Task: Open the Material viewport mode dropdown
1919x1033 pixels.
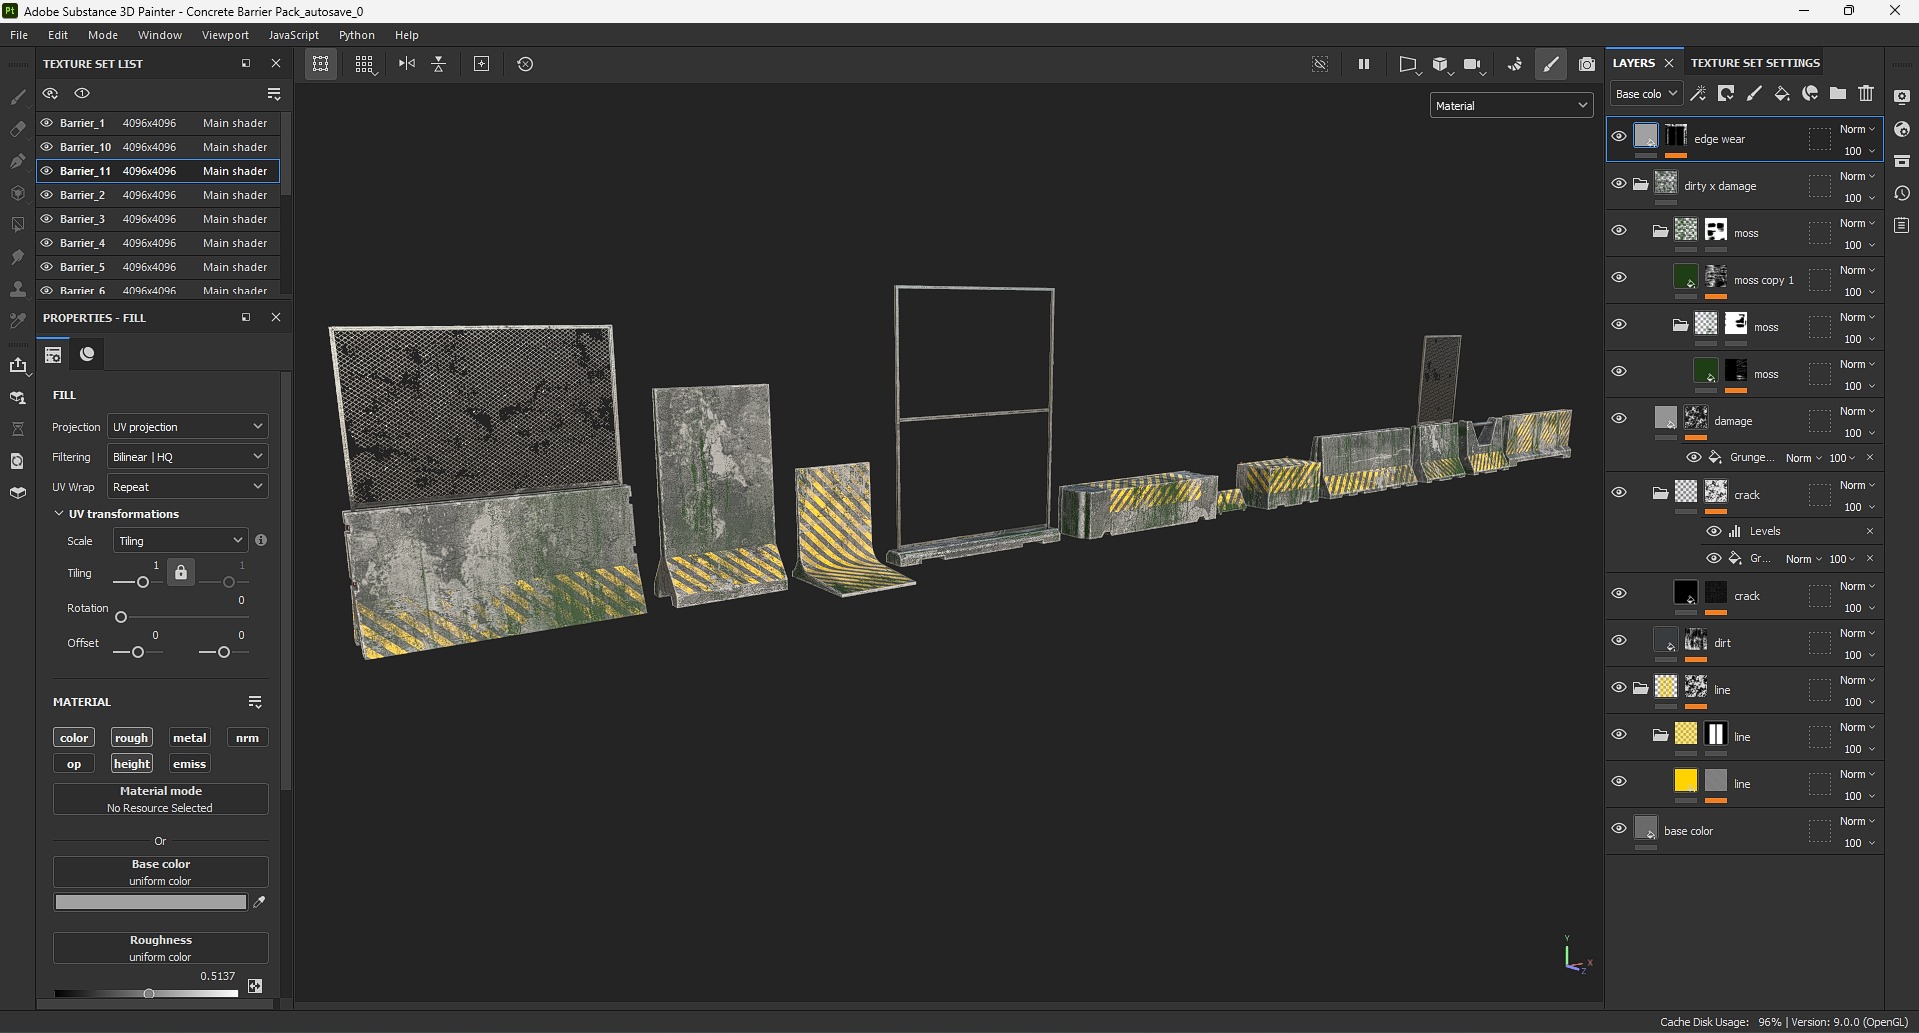Action: coord(1511,105)
